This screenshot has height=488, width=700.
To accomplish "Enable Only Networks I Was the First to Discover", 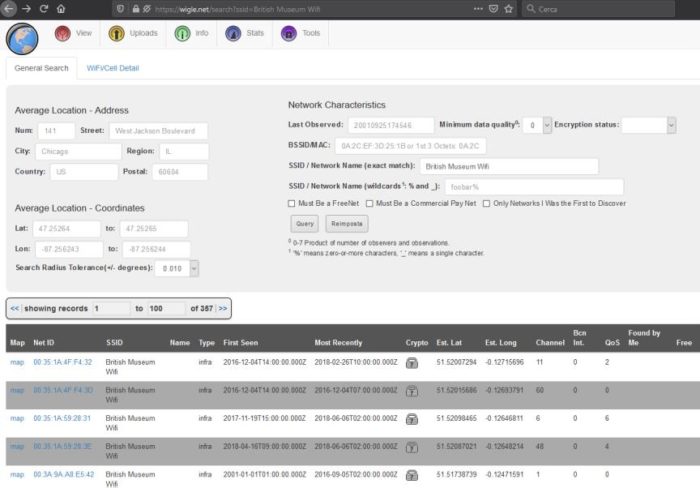I will [x=486, y=204].
